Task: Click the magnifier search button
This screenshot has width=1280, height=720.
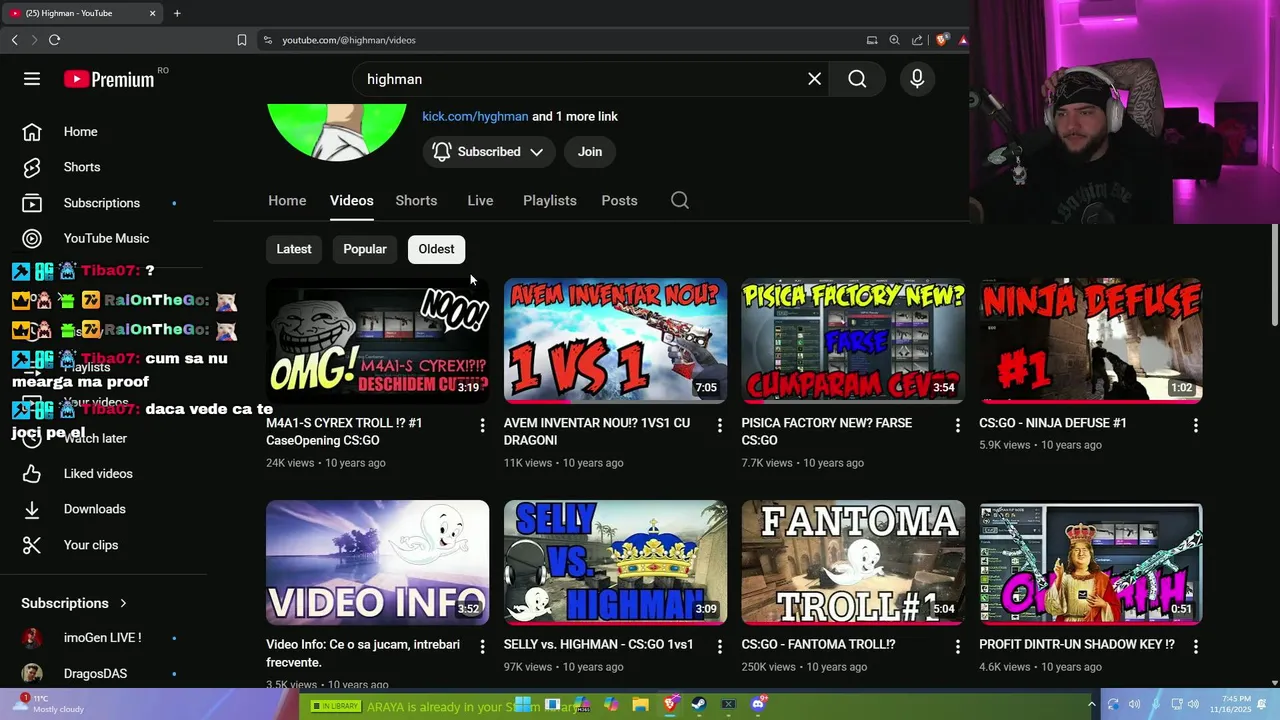Action: 857,79
